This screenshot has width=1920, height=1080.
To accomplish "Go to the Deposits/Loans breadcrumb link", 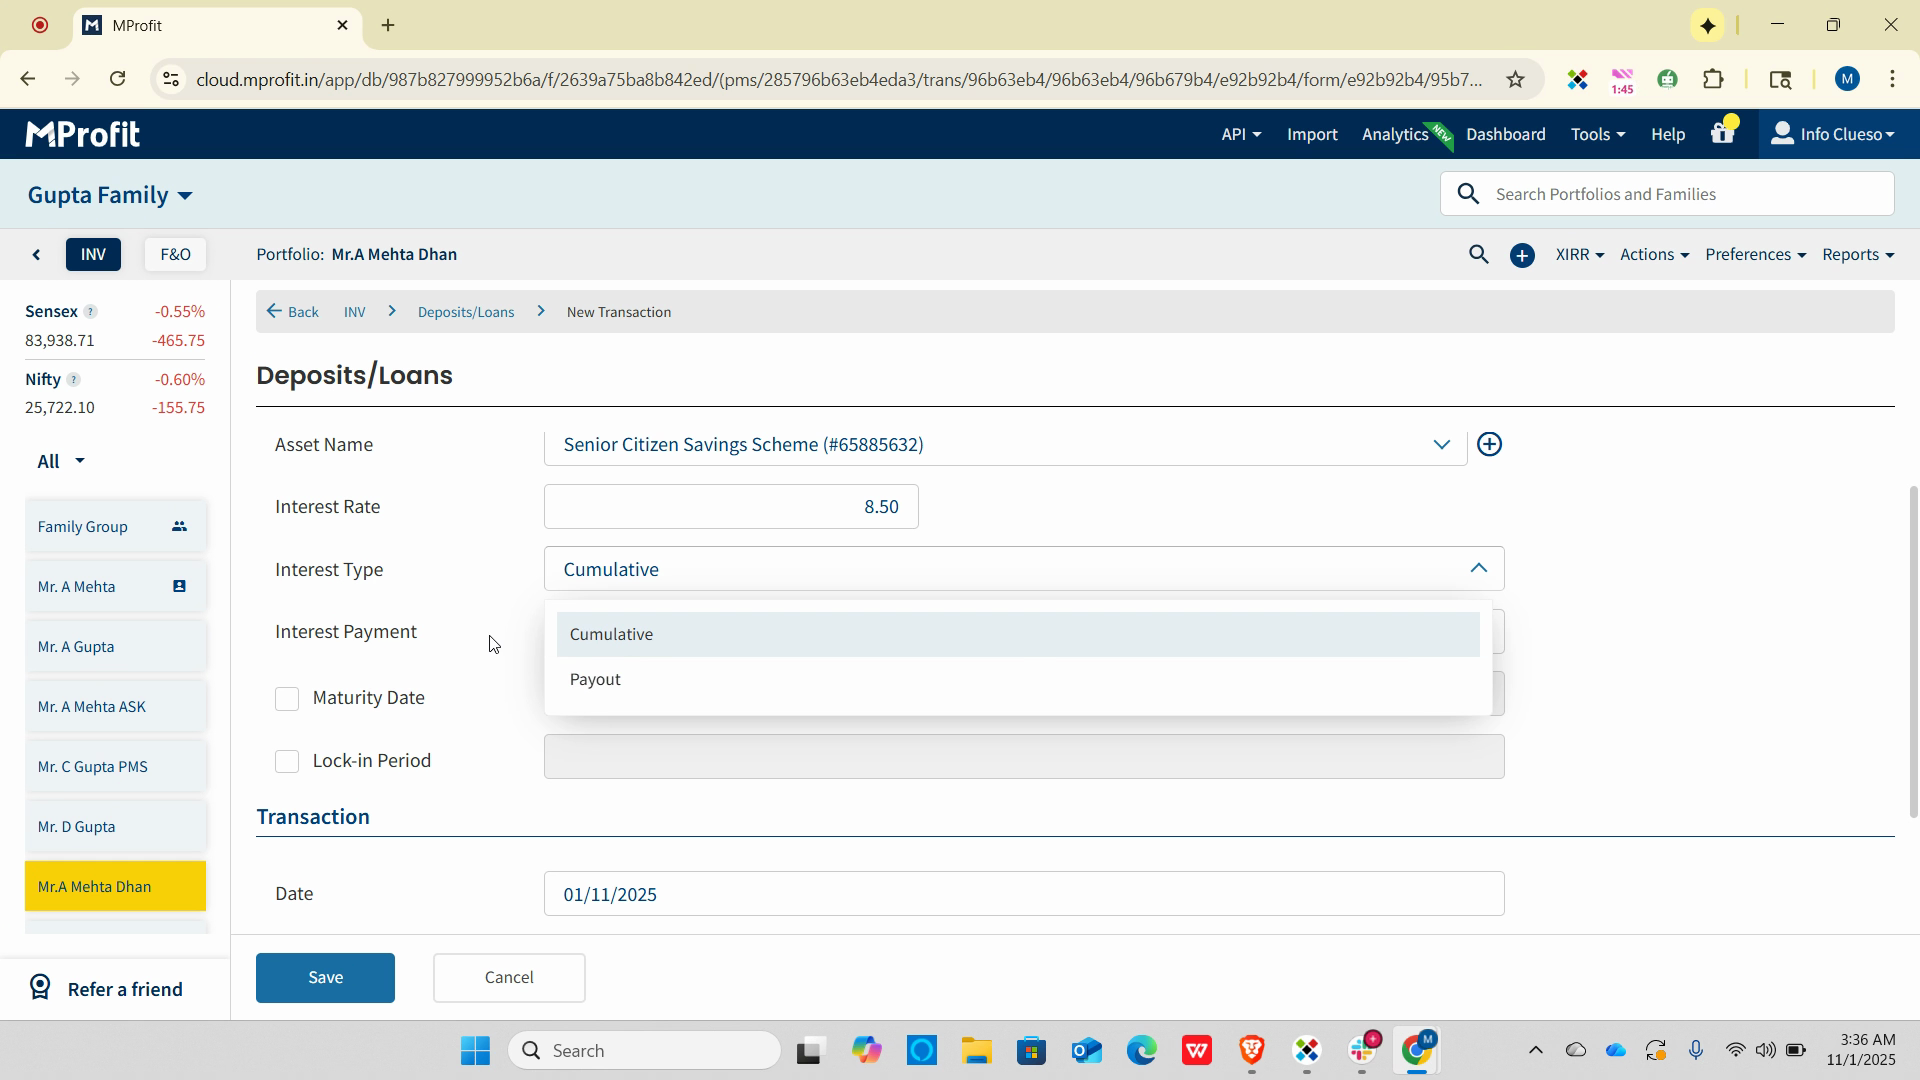I will (466, 312).
